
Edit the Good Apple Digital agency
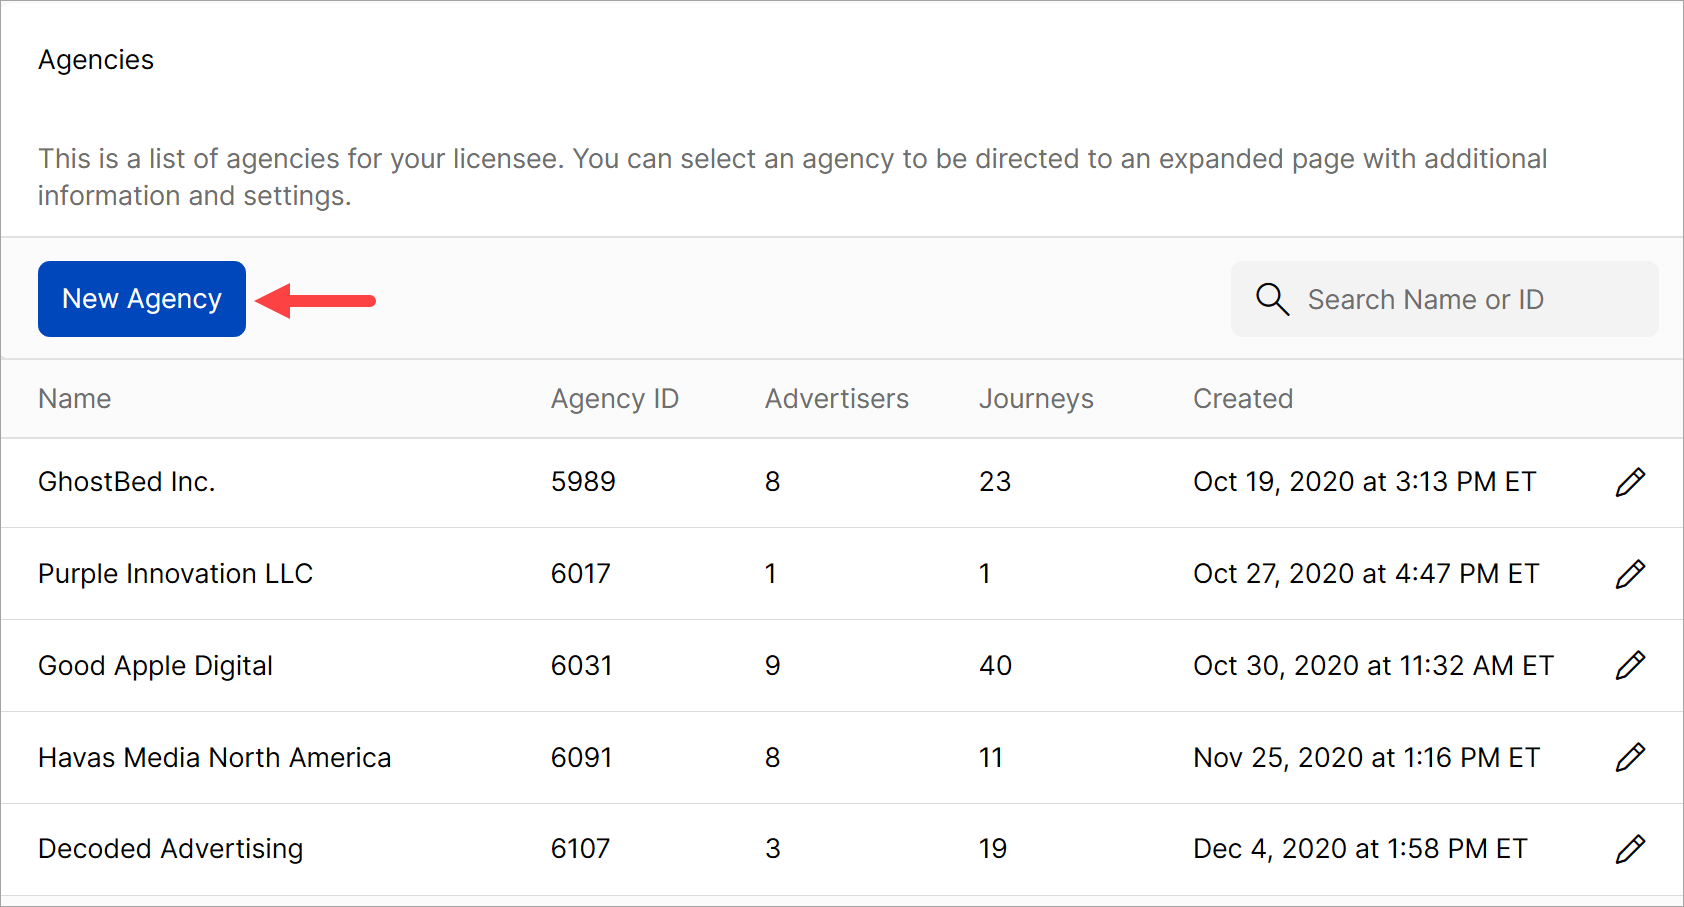pos(1630,665)
